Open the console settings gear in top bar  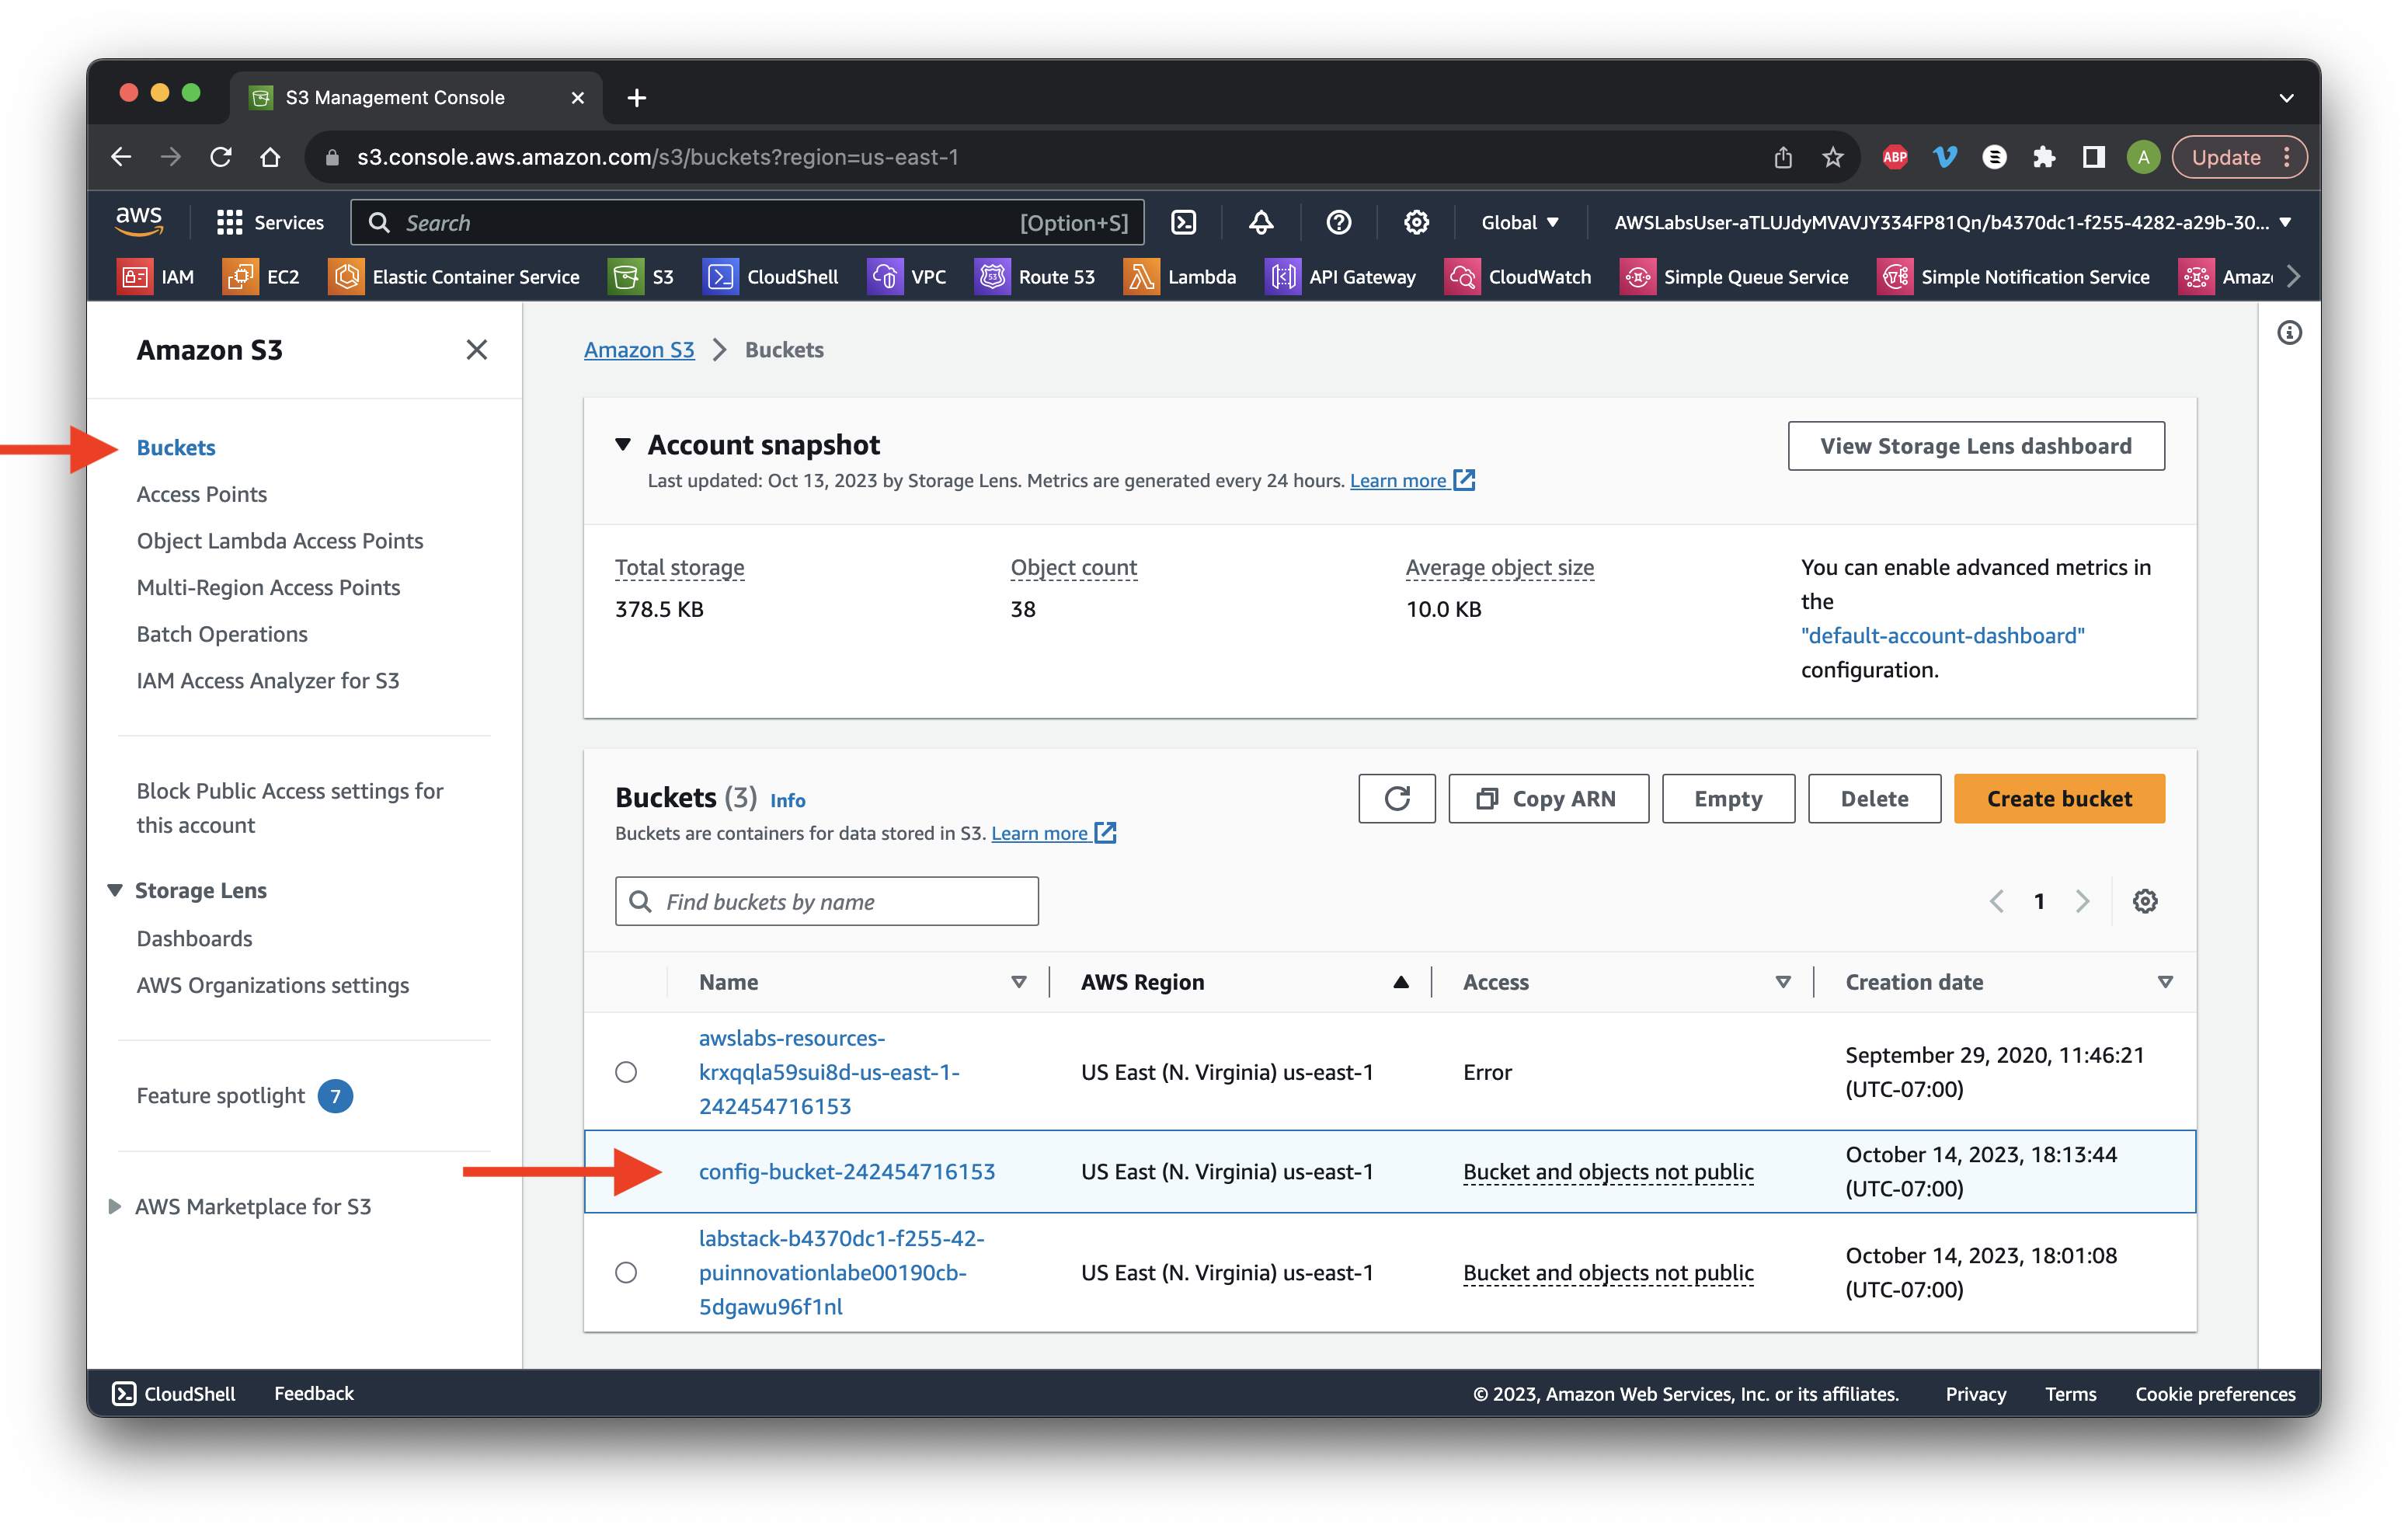(x=1416, y=222)
